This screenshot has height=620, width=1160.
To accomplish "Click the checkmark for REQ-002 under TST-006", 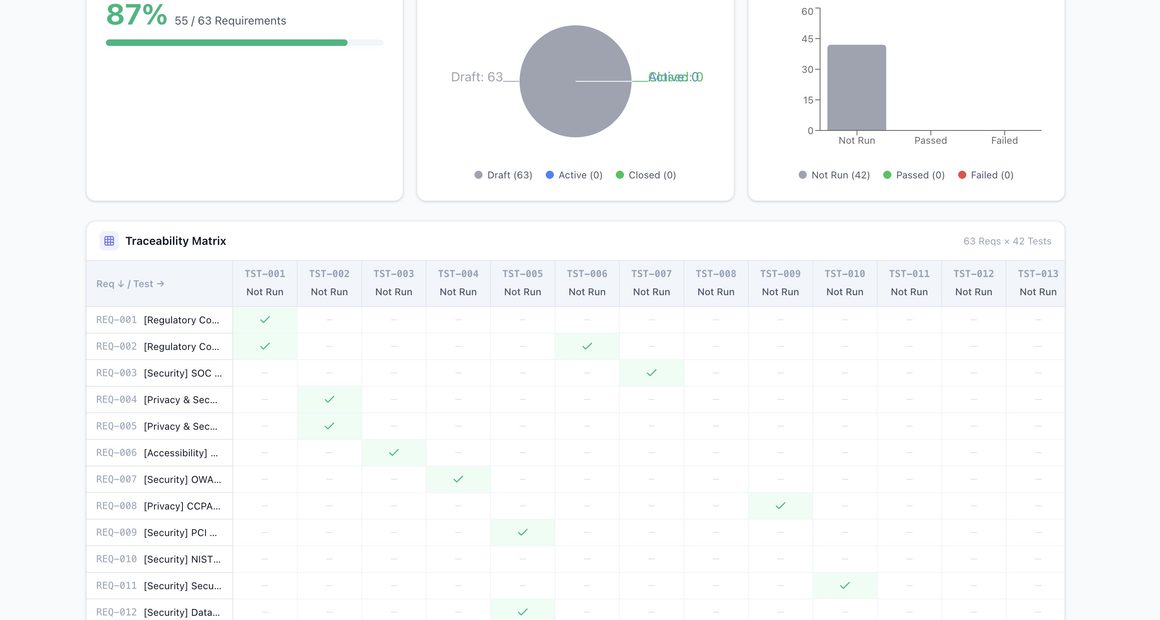I will coord(587,346).
